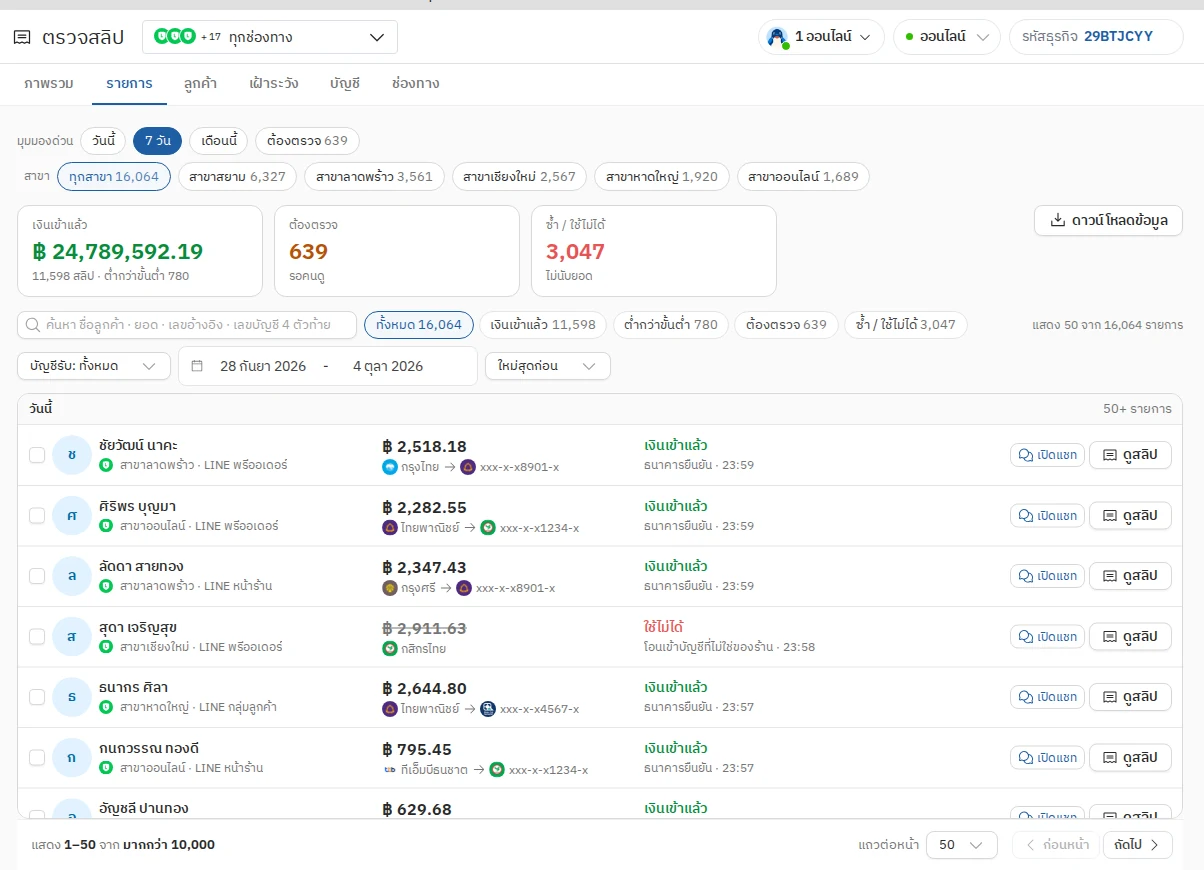Click the ทีเอ็มบีธนชาต bank icon
Screen dimensions: 1204x870
390,770
